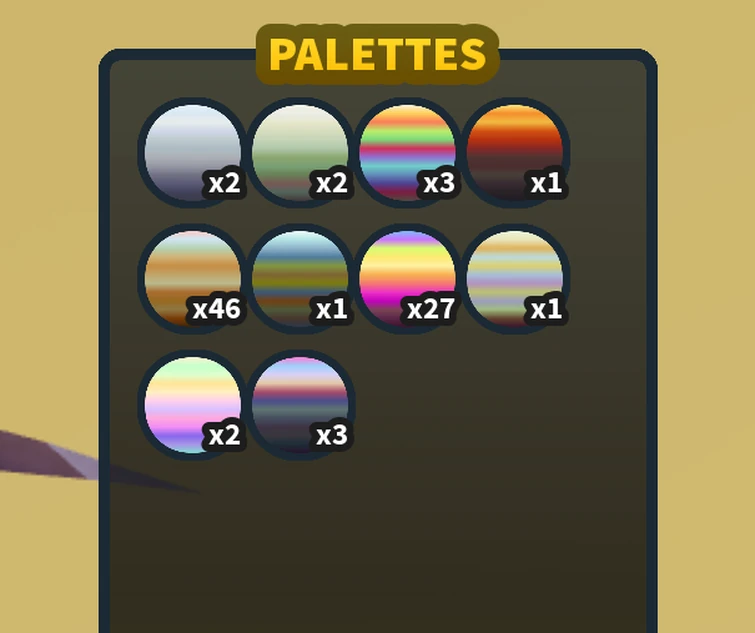Select the pastel cream and lavender striped palette
The height and width of the screenshot is (633, 755).
(515, 279)
